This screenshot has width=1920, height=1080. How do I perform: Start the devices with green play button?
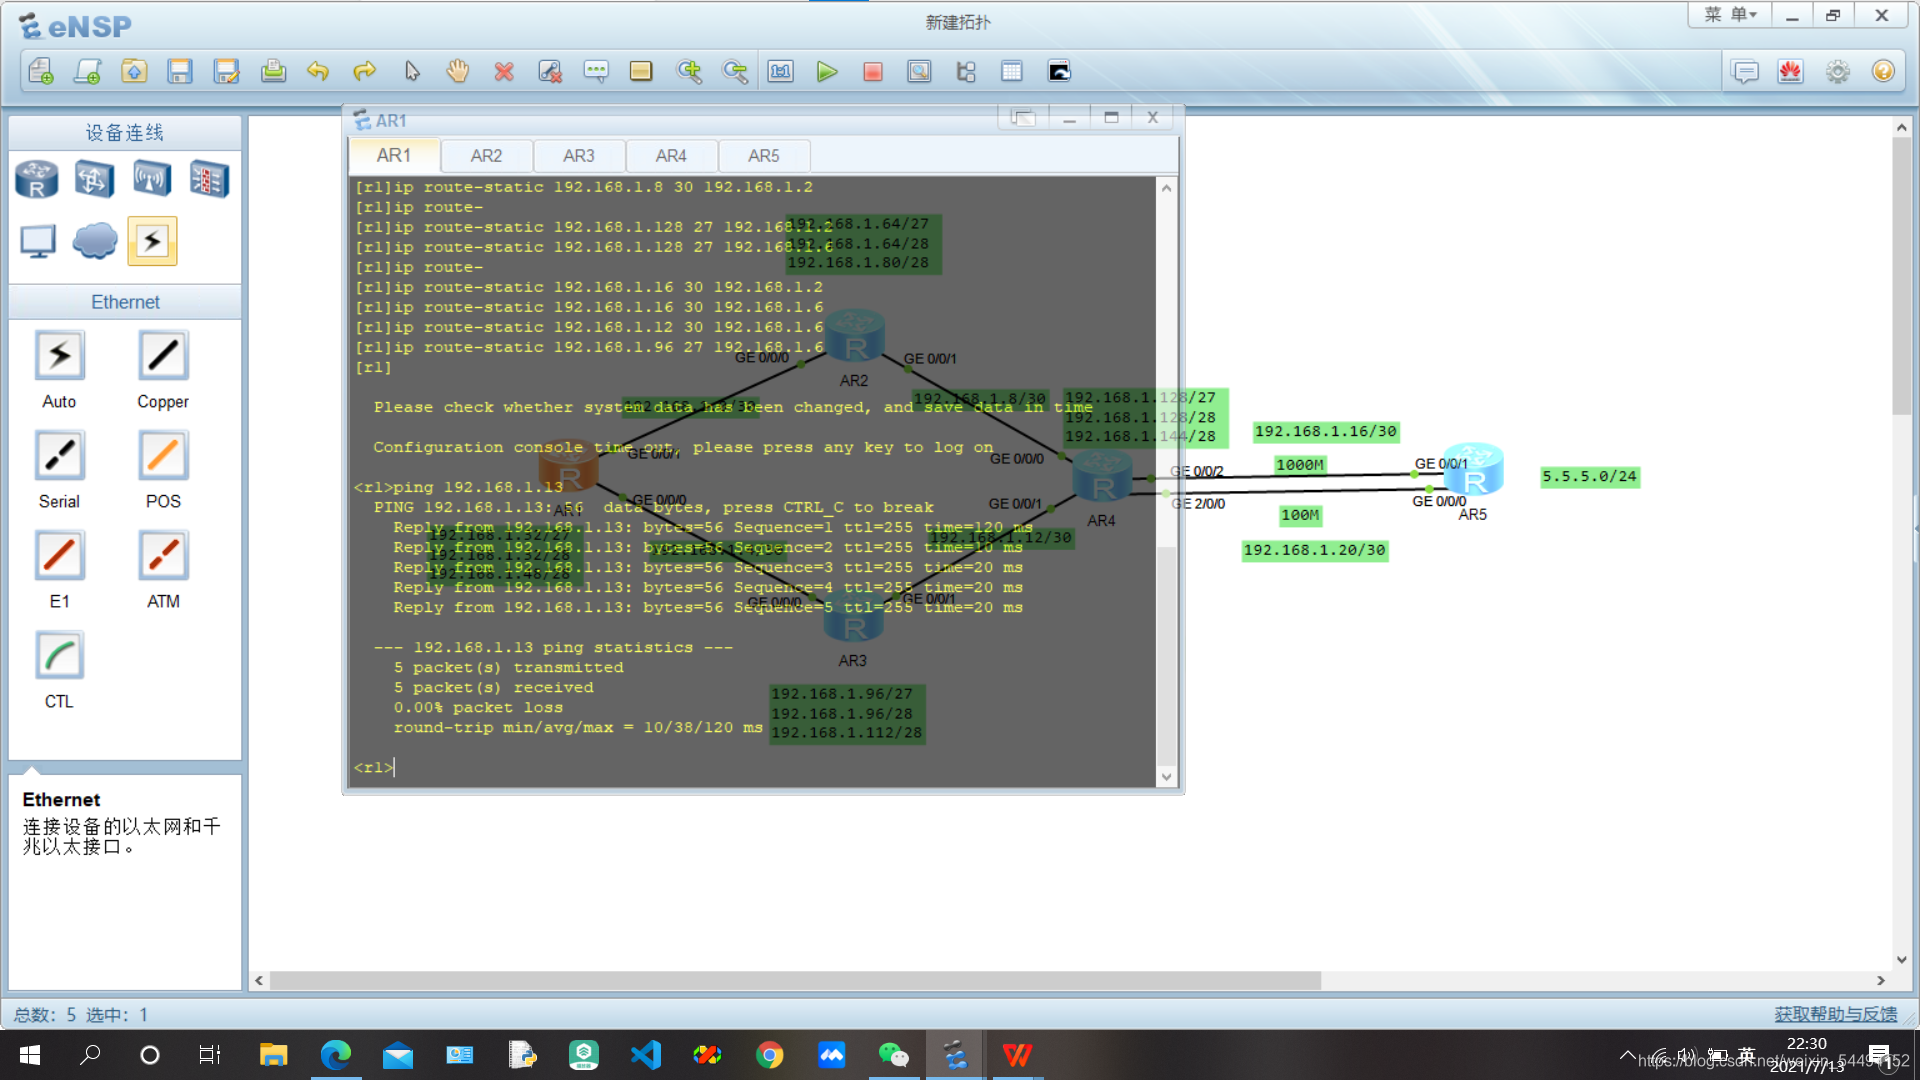point(827,71)
